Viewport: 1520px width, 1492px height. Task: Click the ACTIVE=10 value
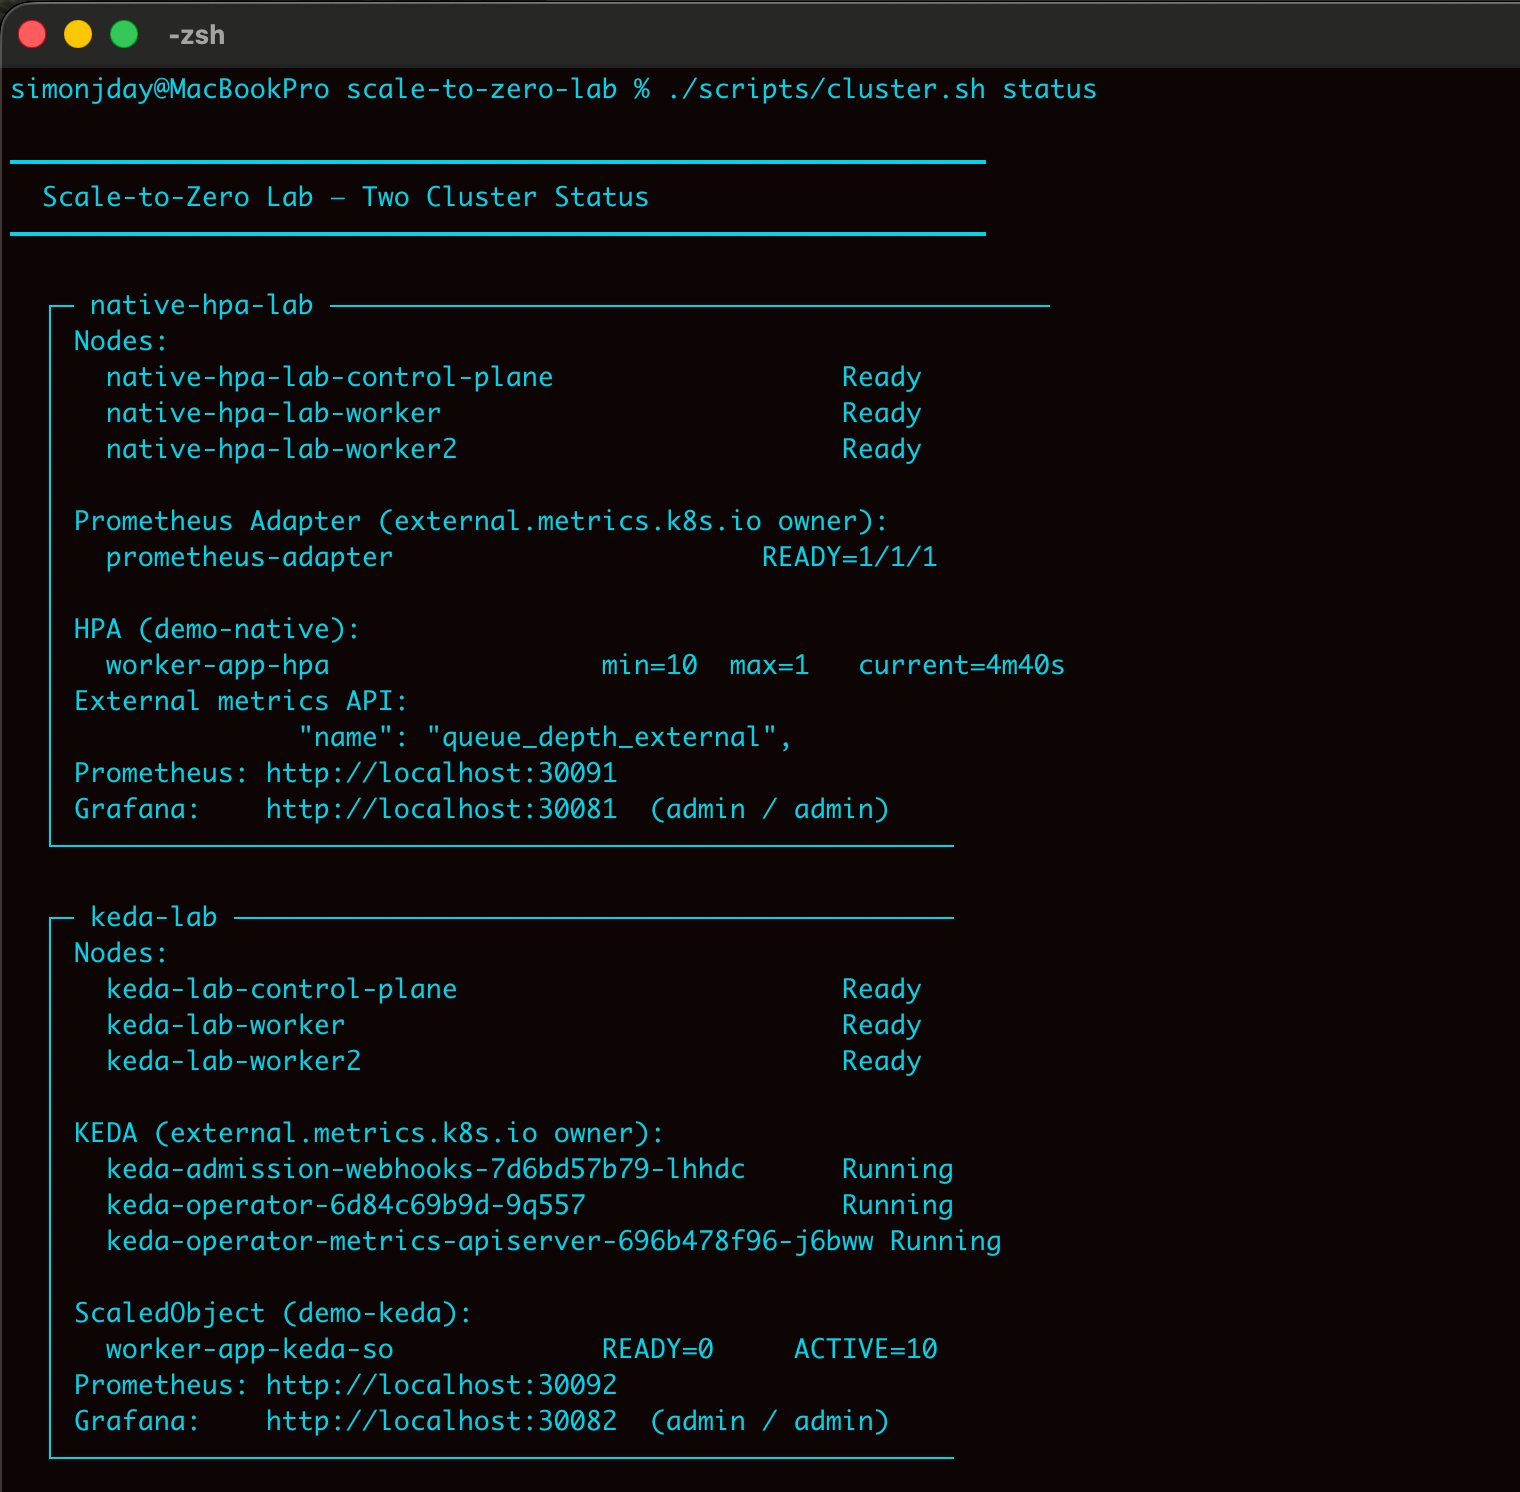coord(866,1349)
